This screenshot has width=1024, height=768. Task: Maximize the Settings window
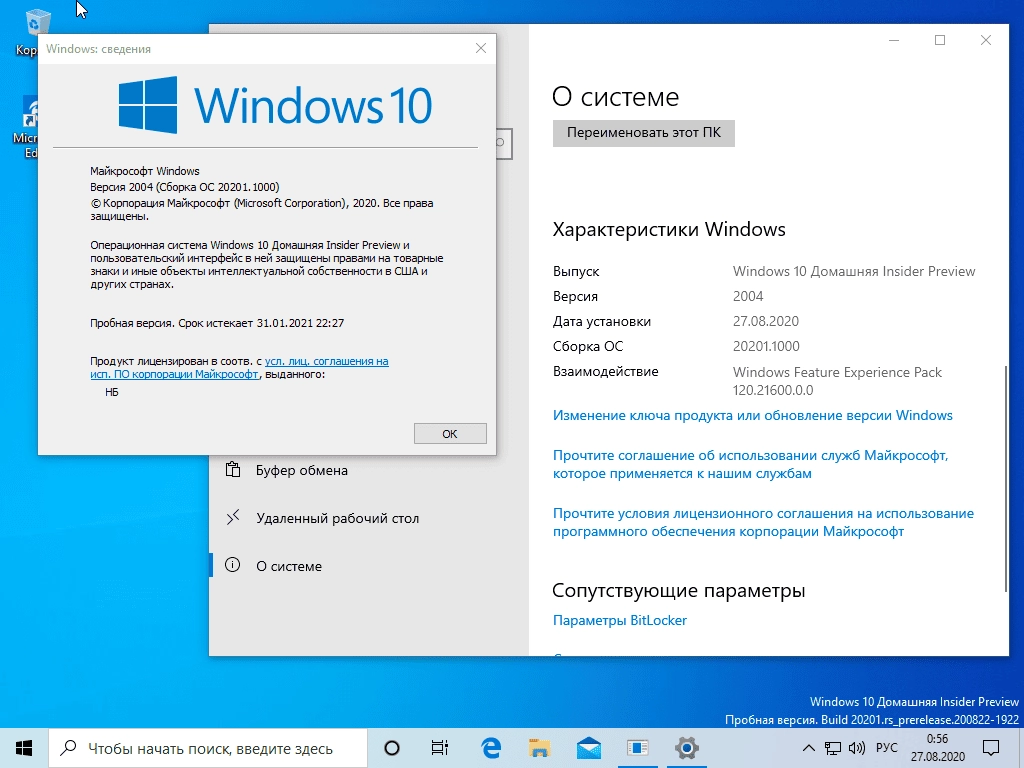940,40
